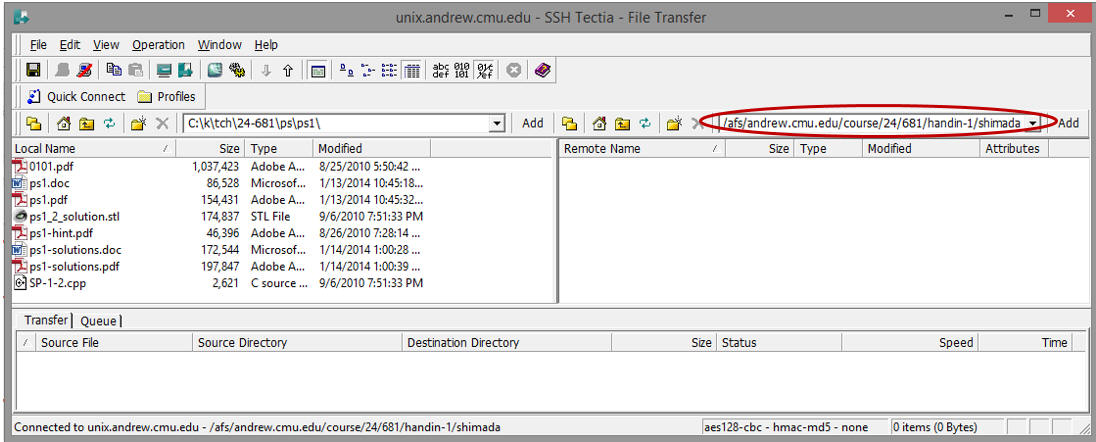
Task: Create new local folder icon
Action: [x=138, y=123]
